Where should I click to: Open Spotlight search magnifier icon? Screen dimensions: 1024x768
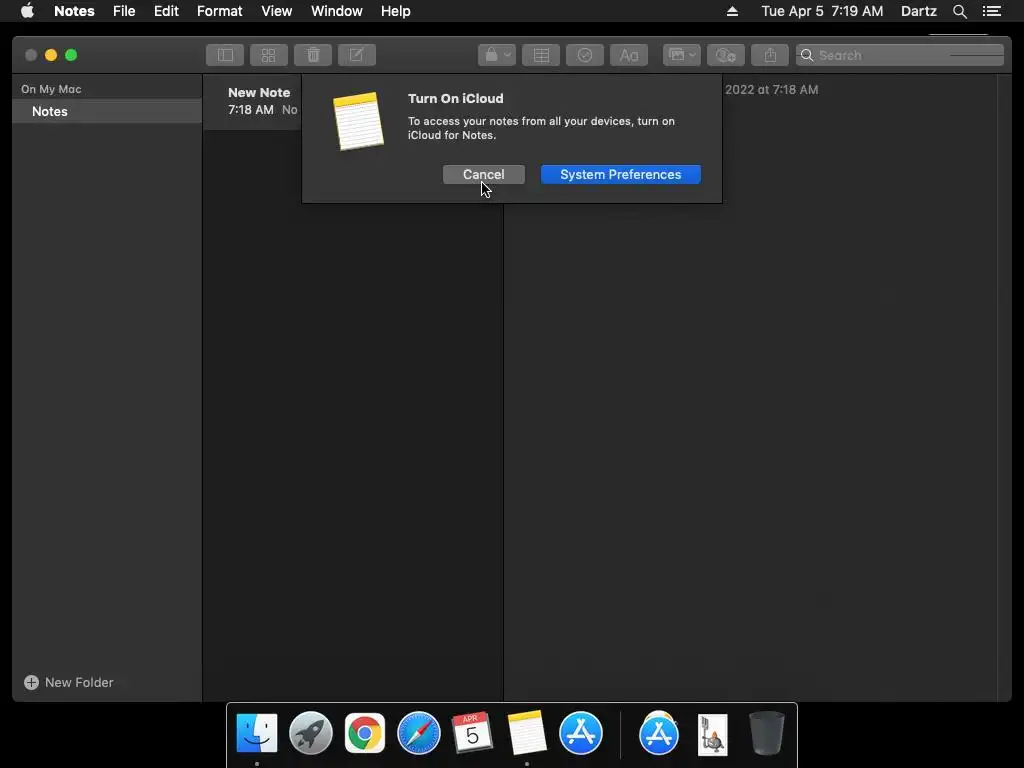(x=959, y=11)
